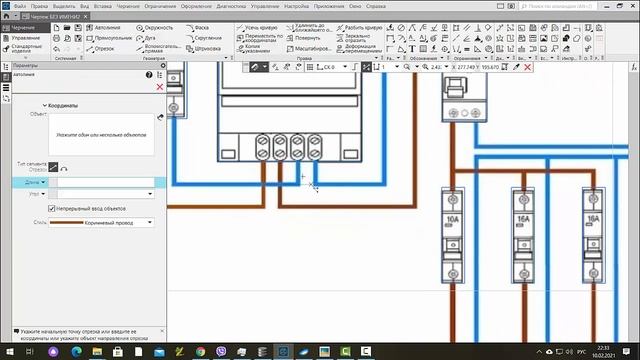Viewport: 640px width, 360px height.
Task: Choose Разбить кривую command
Action: 359,28
